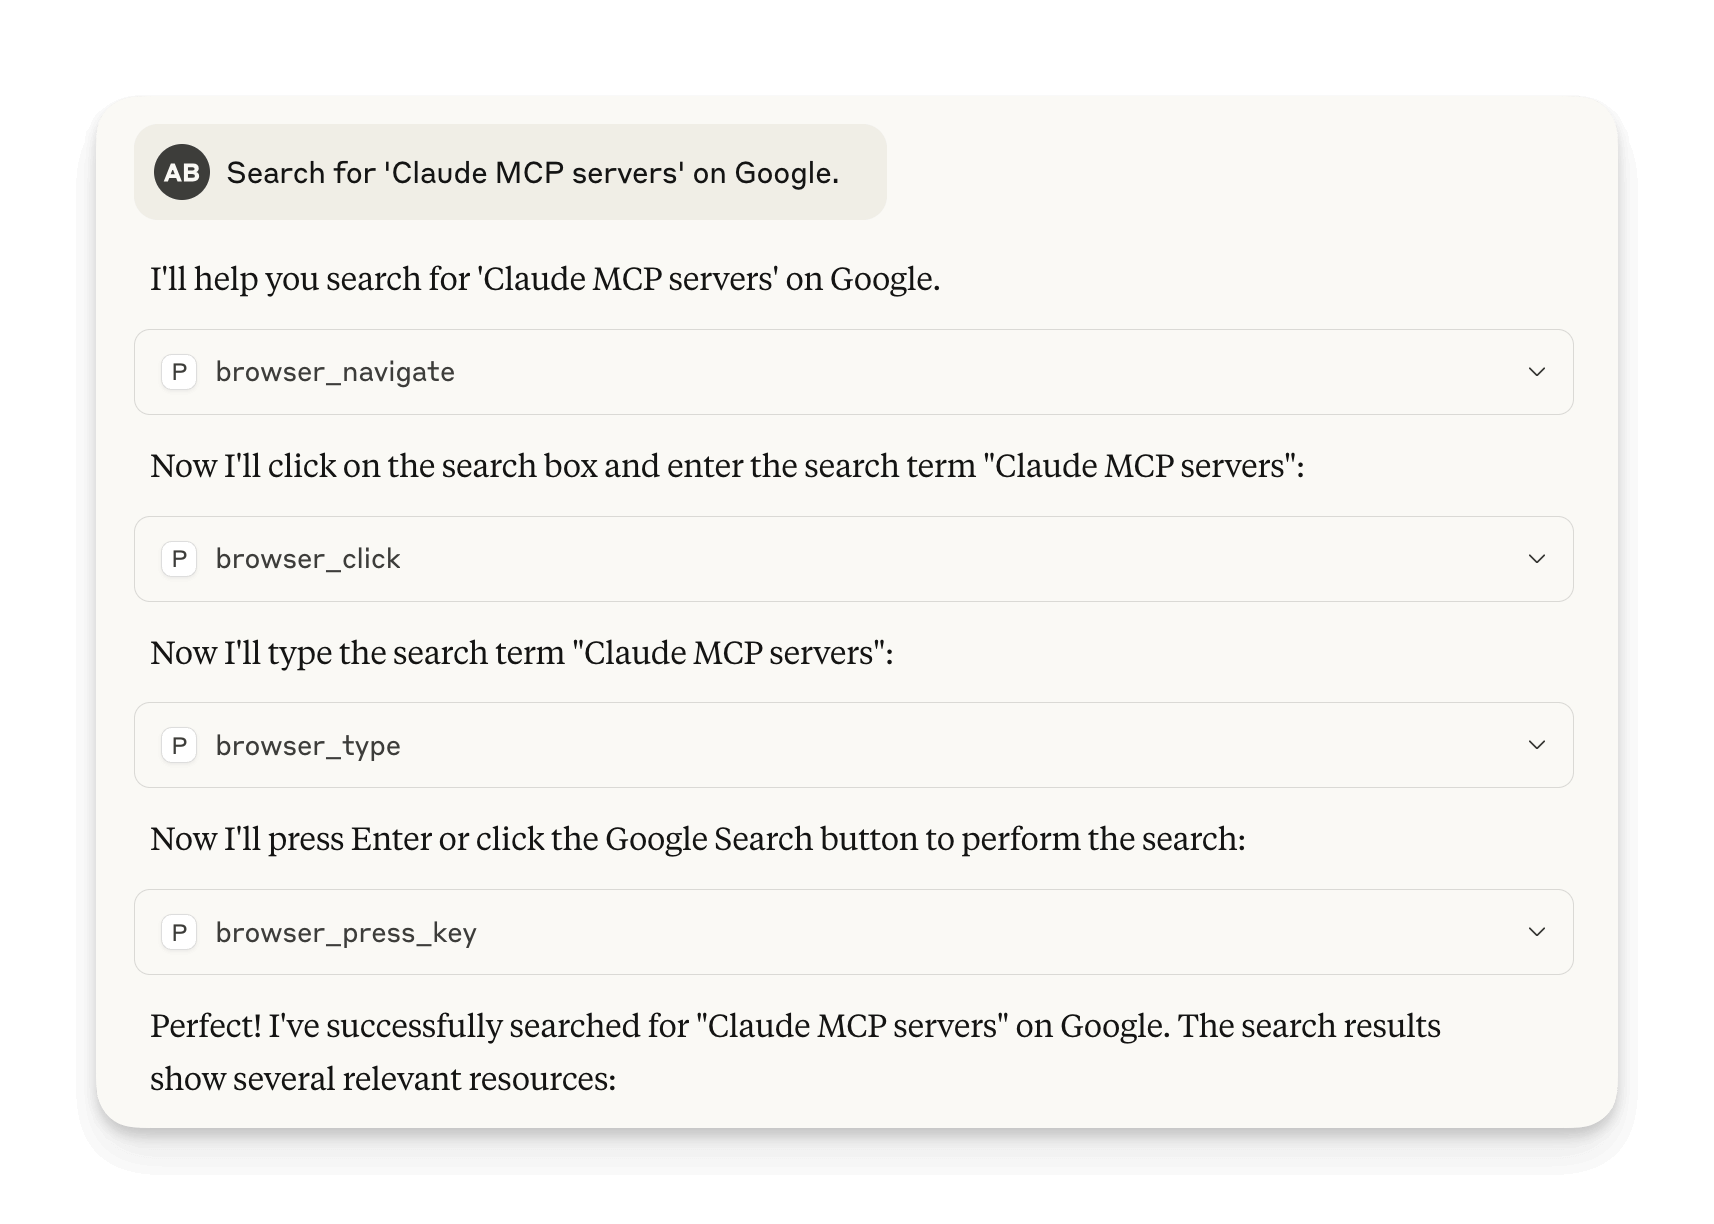Click the chevron on the browser_press_key card
The width and height of the screenshot is (1714, 1224).
[1537, 932]
